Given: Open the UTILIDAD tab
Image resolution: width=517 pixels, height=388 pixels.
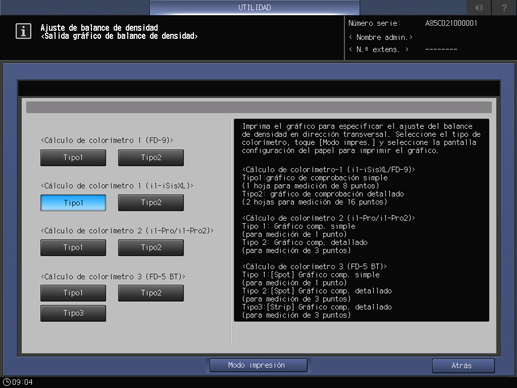Looking at the screenshot, I should pos(254,7).
